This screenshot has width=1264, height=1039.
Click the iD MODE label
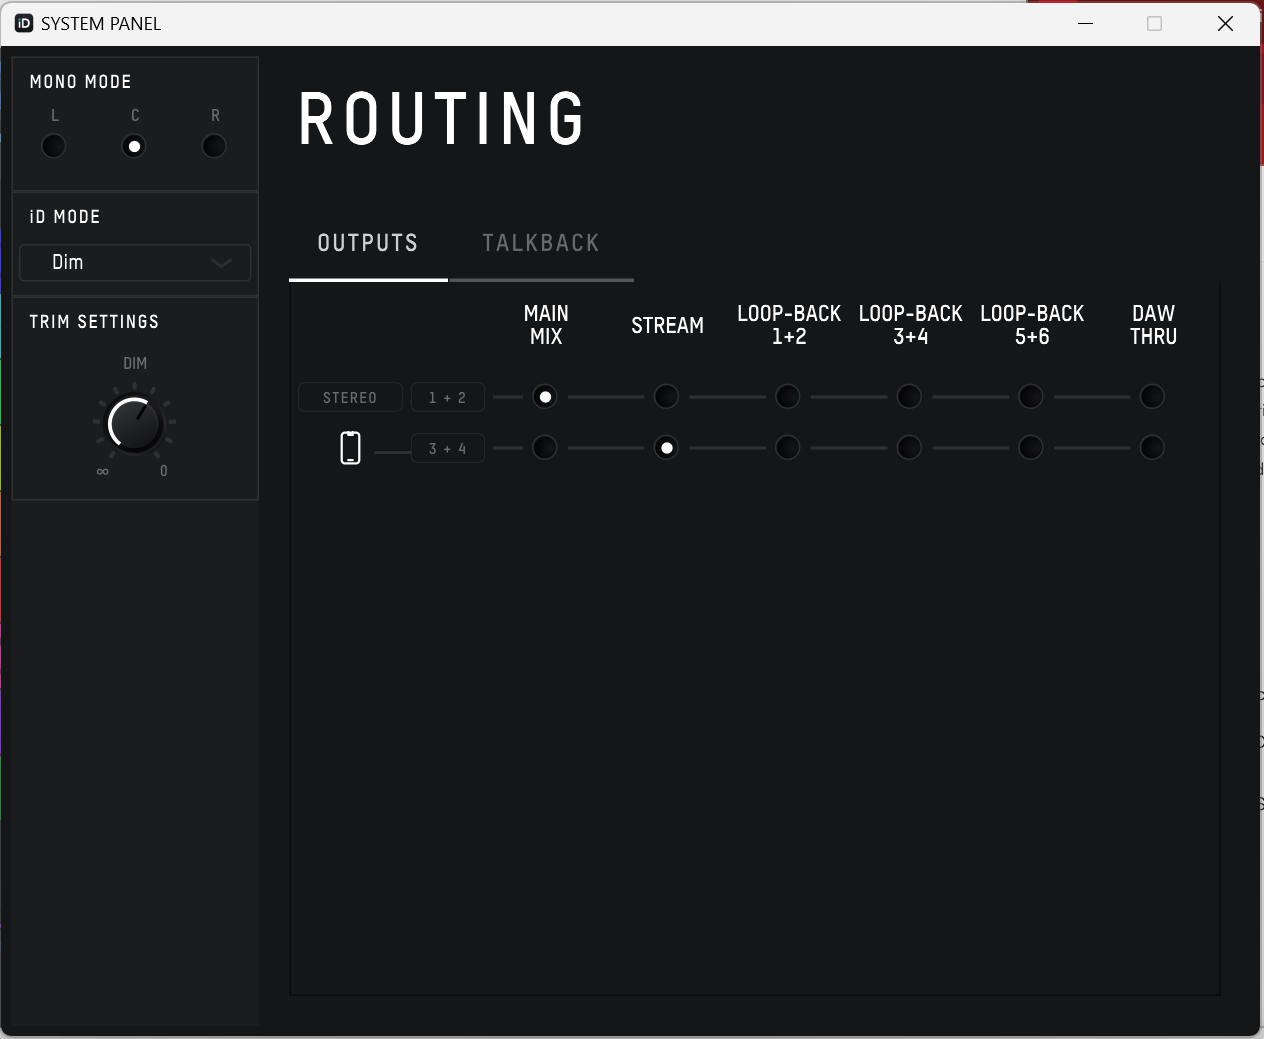point(65,217)
